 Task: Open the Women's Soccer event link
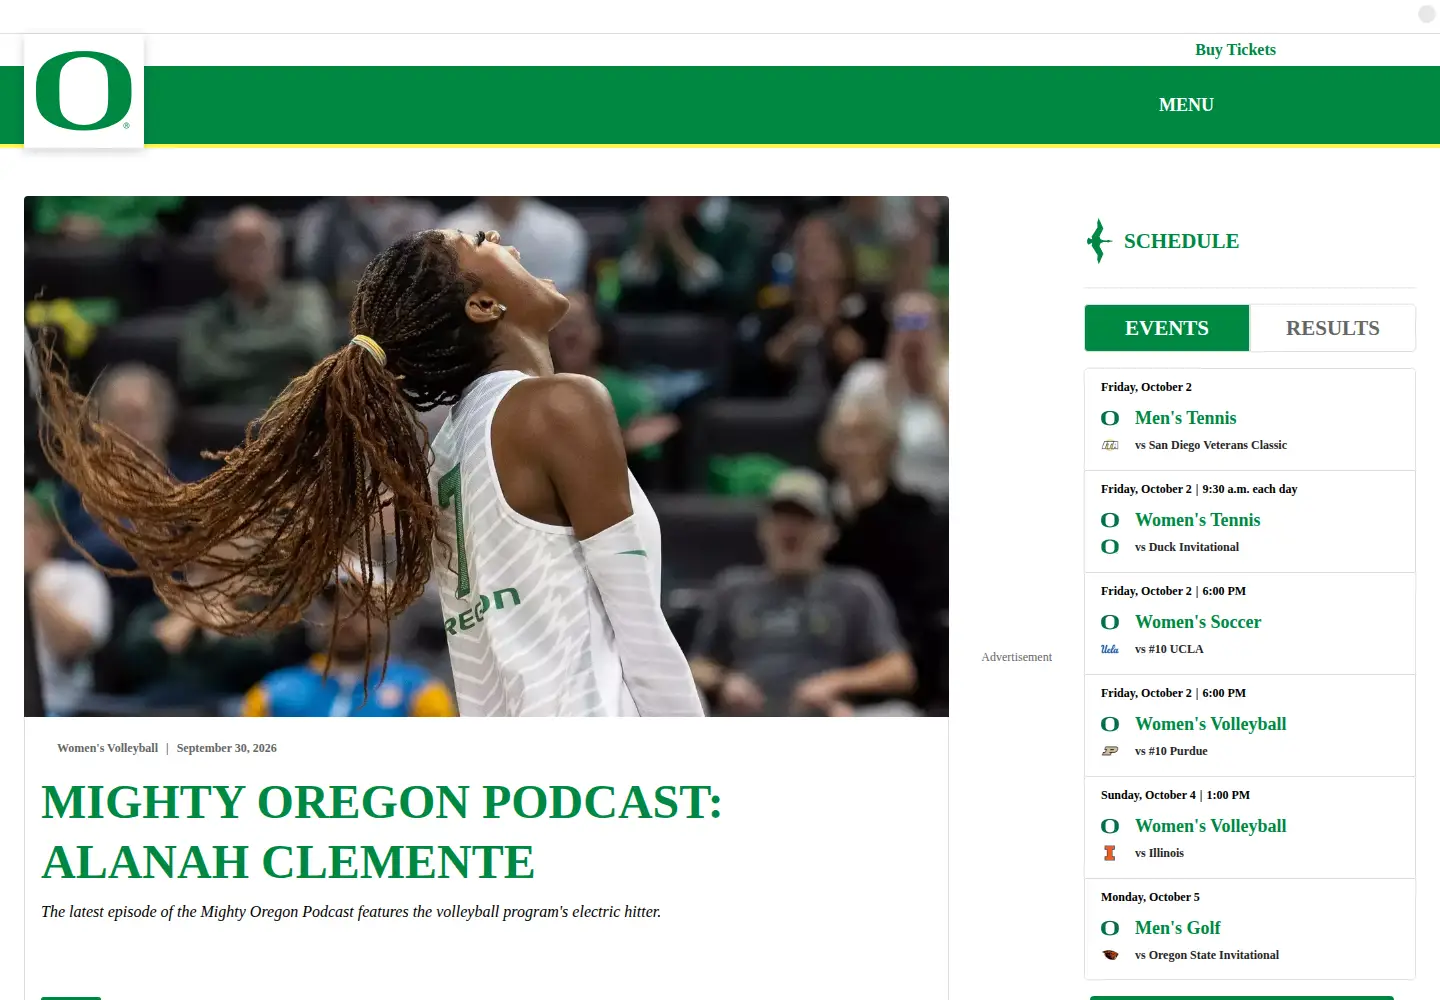click(1198, 622)
